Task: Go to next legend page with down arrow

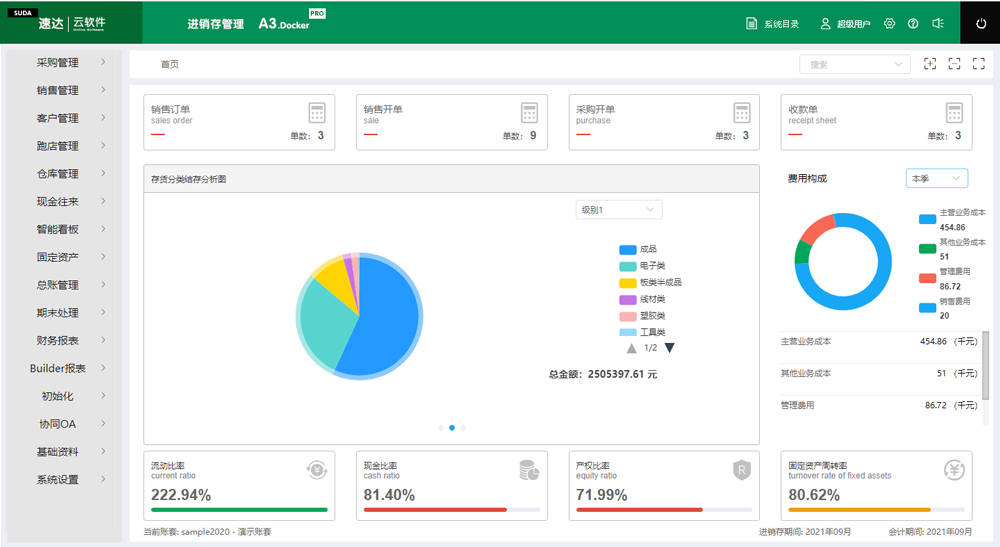Action: tap(669, 348)
